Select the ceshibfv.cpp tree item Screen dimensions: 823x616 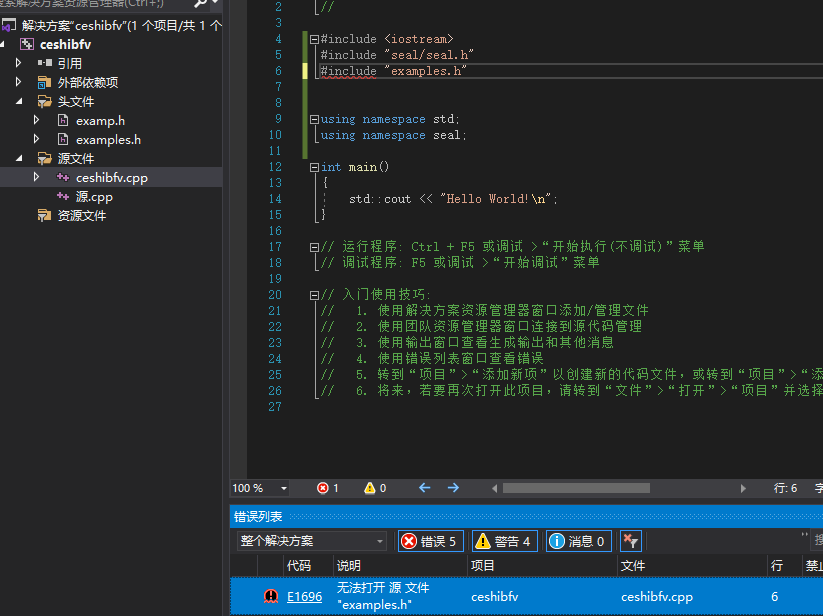click(x=112, y=178)
